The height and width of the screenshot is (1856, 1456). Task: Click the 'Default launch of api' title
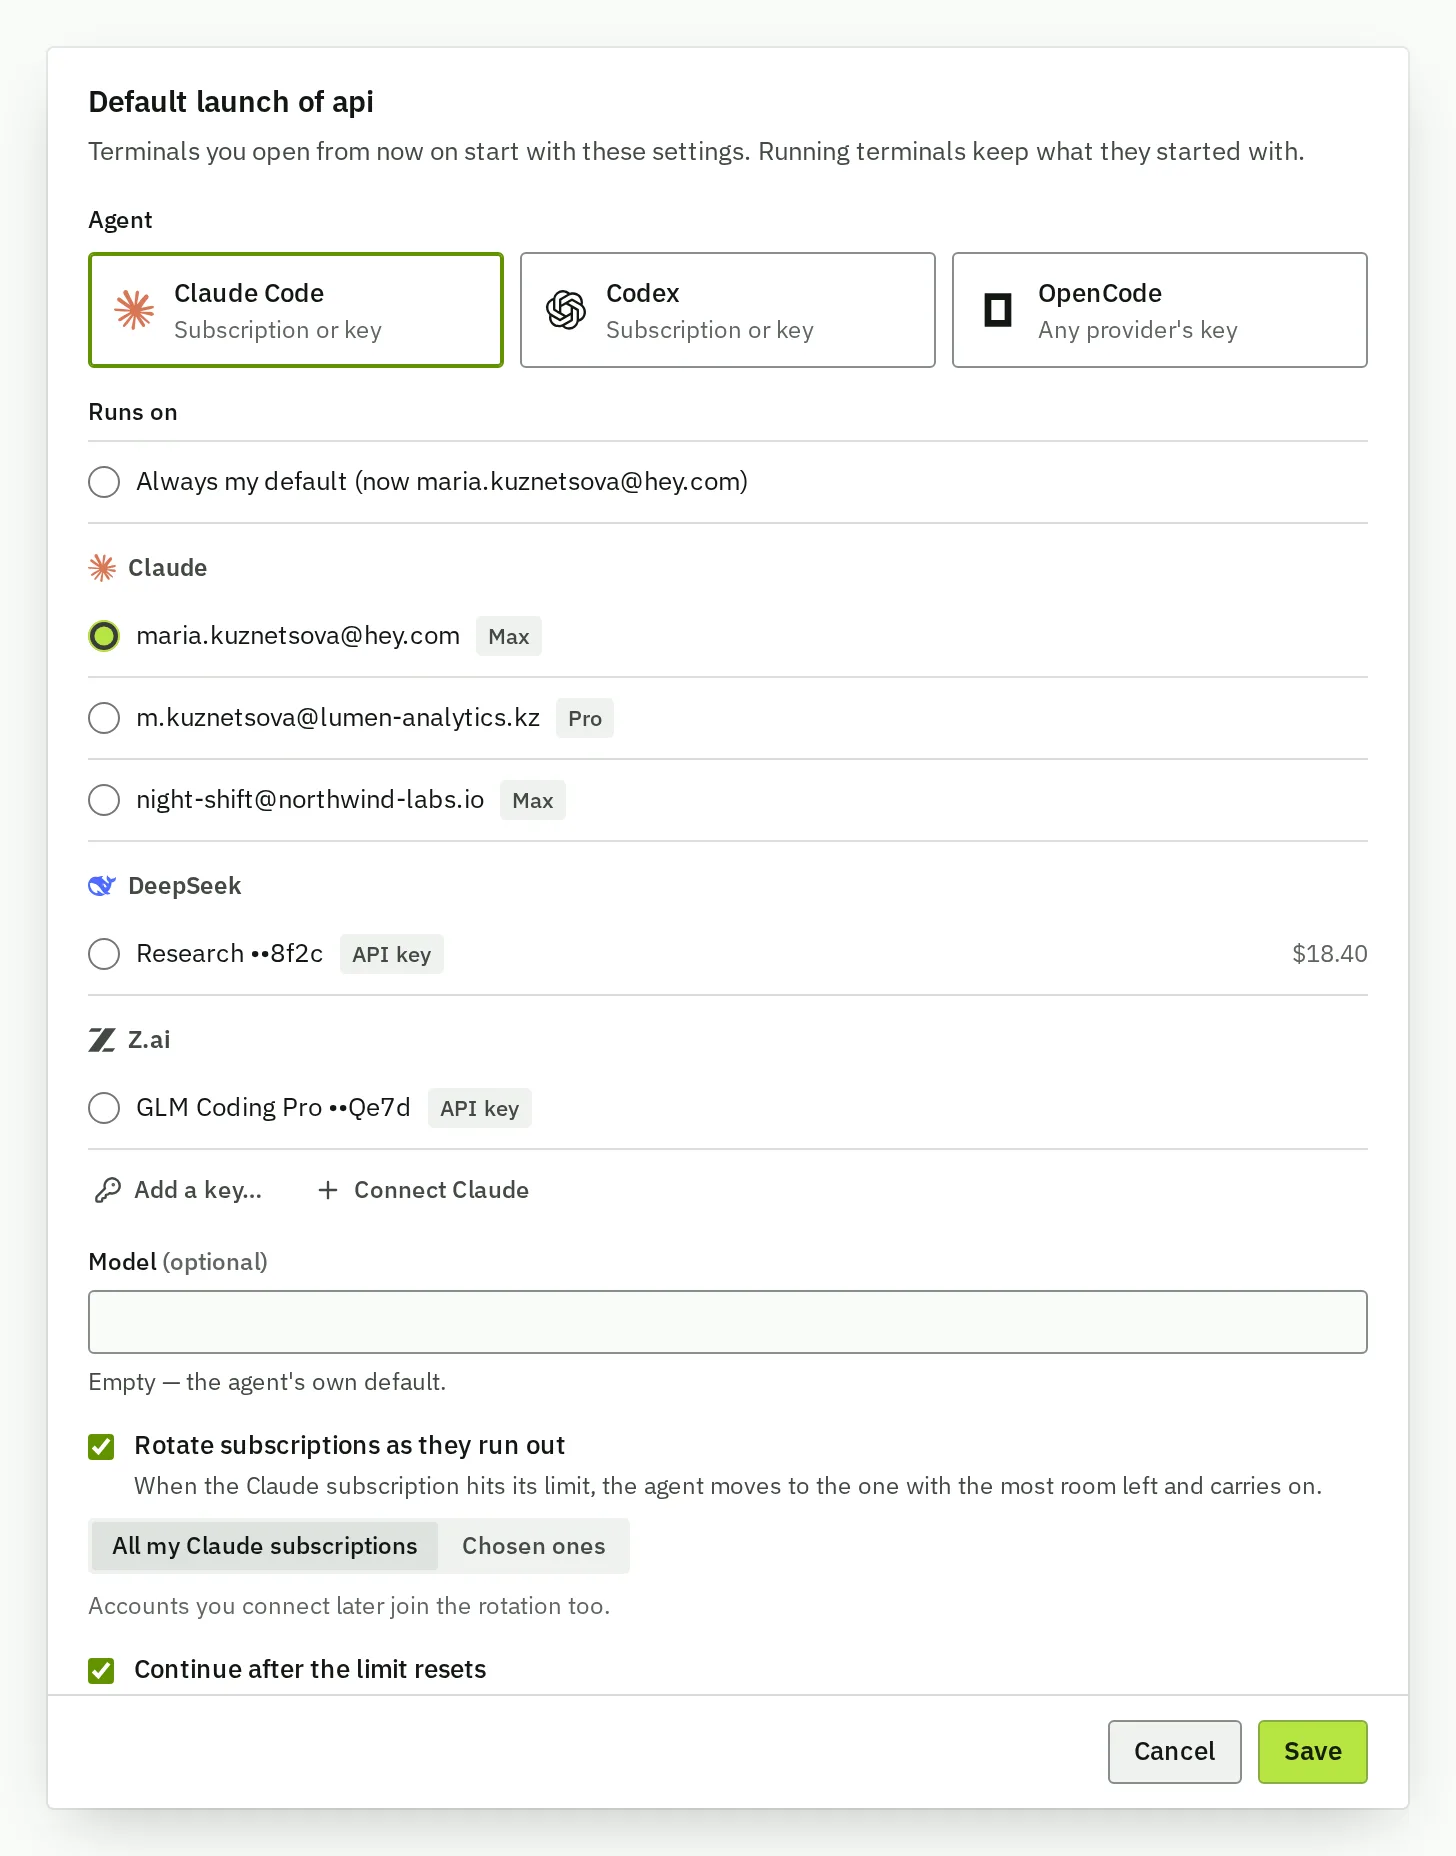[x=231, y=102]
